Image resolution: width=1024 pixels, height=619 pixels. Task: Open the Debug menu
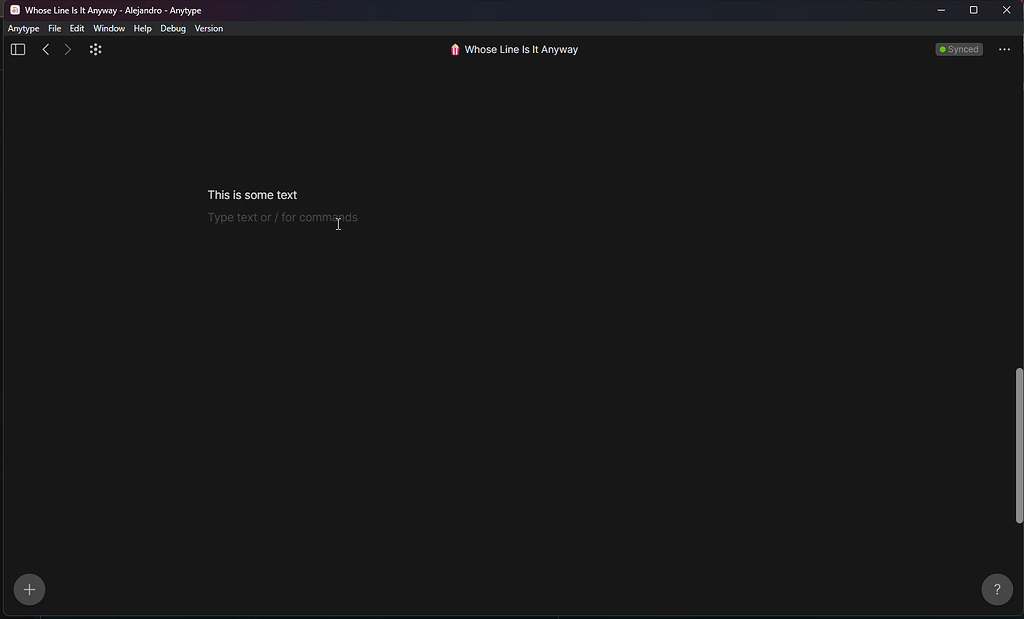(173, 29)
